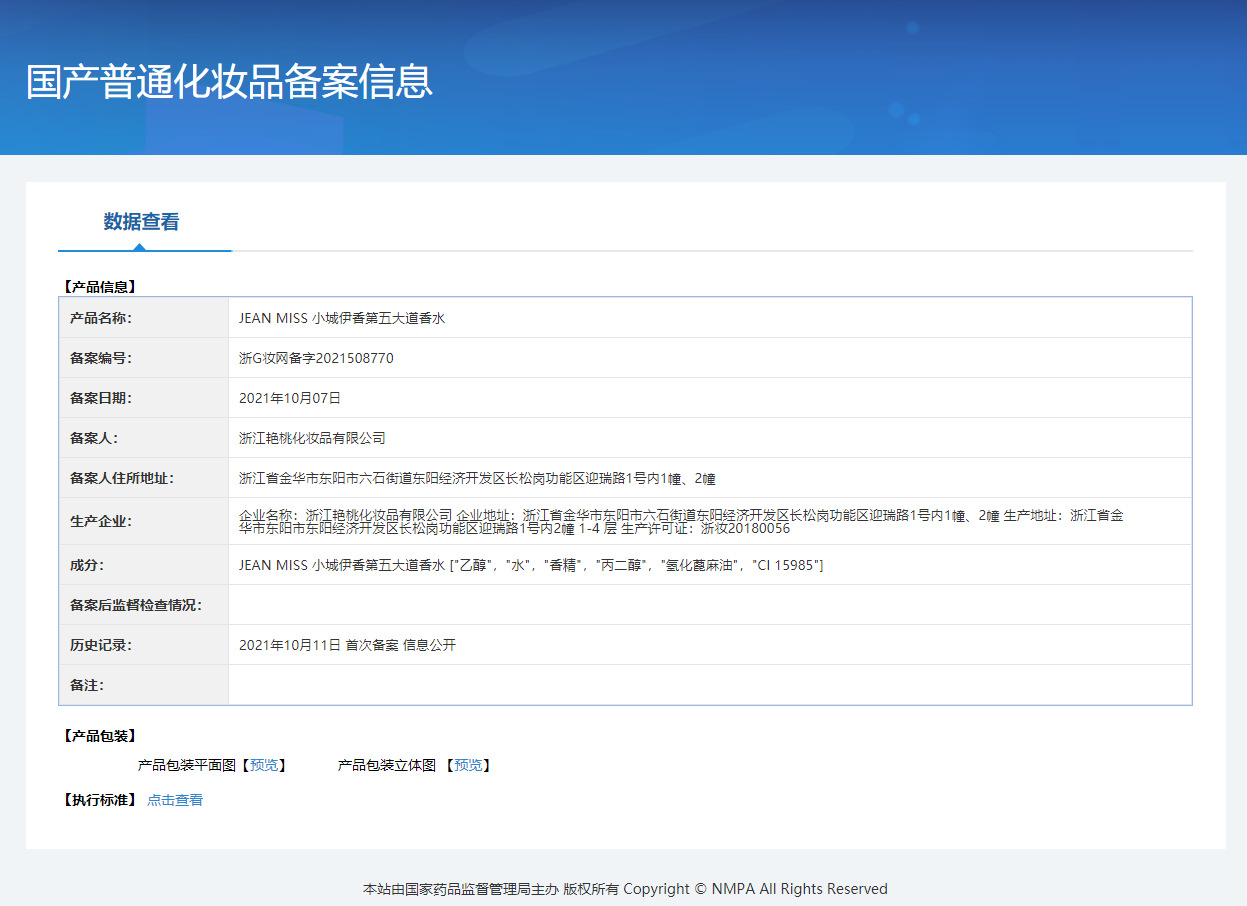1247x906 pixels.
Task: Click the 国产普通化妆品备案信息 page title
Action: coord(229,82)
